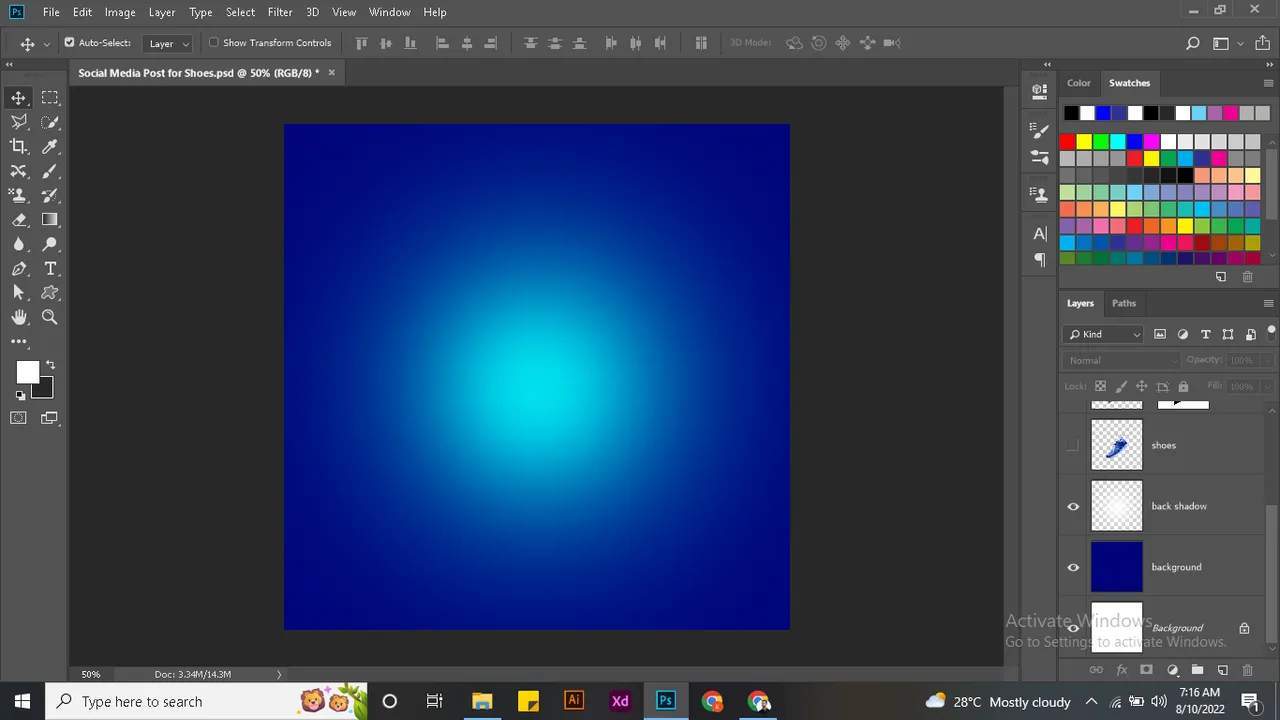Open the Image menu
Image resolution: width=1280 pixels, height=720 pixels.
click(x=120, y=12)
